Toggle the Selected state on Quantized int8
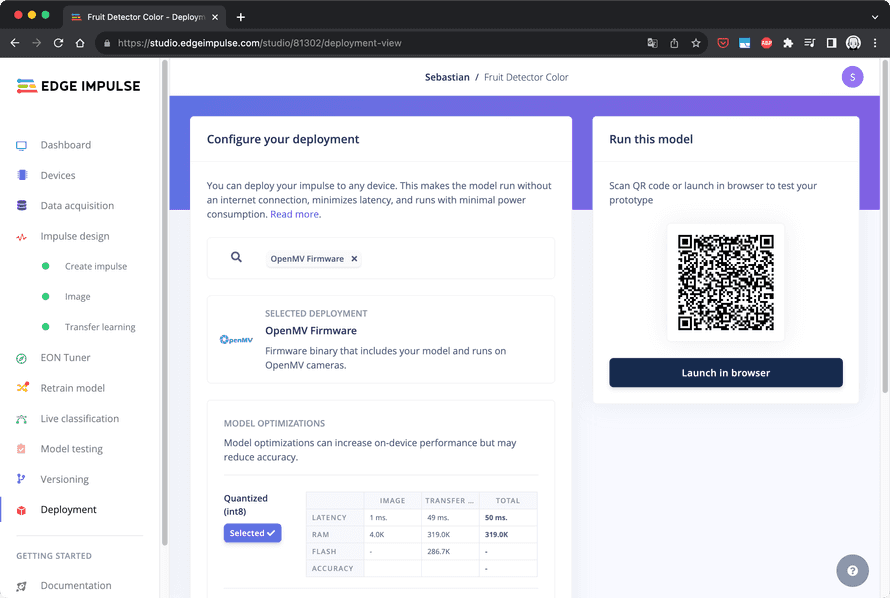The height and width of the screenshot is (598, 890). 252,533
